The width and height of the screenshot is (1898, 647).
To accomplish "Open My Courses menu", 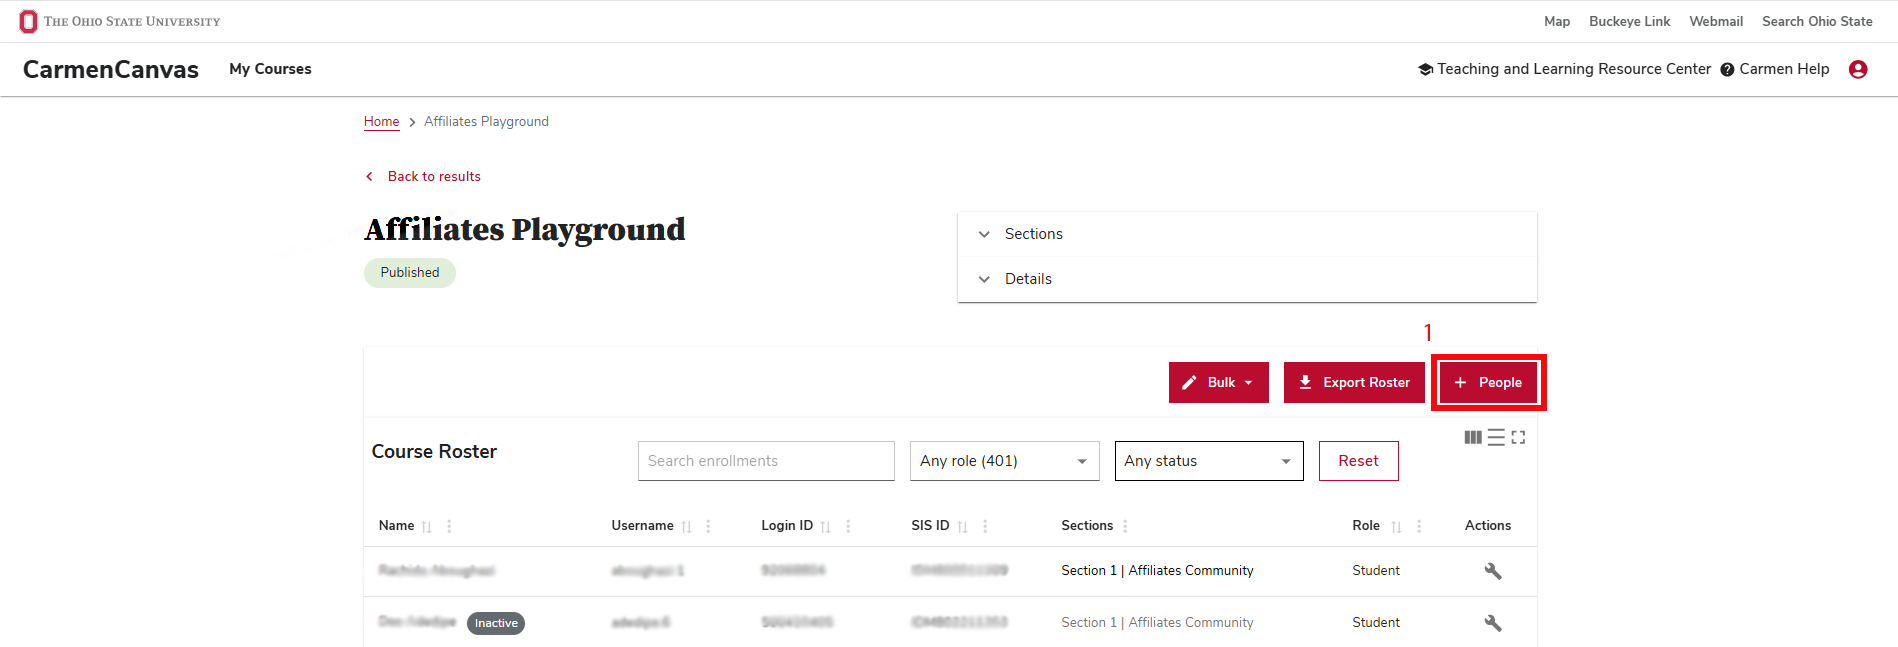I will pyautogui.click(x=270, y=69).
